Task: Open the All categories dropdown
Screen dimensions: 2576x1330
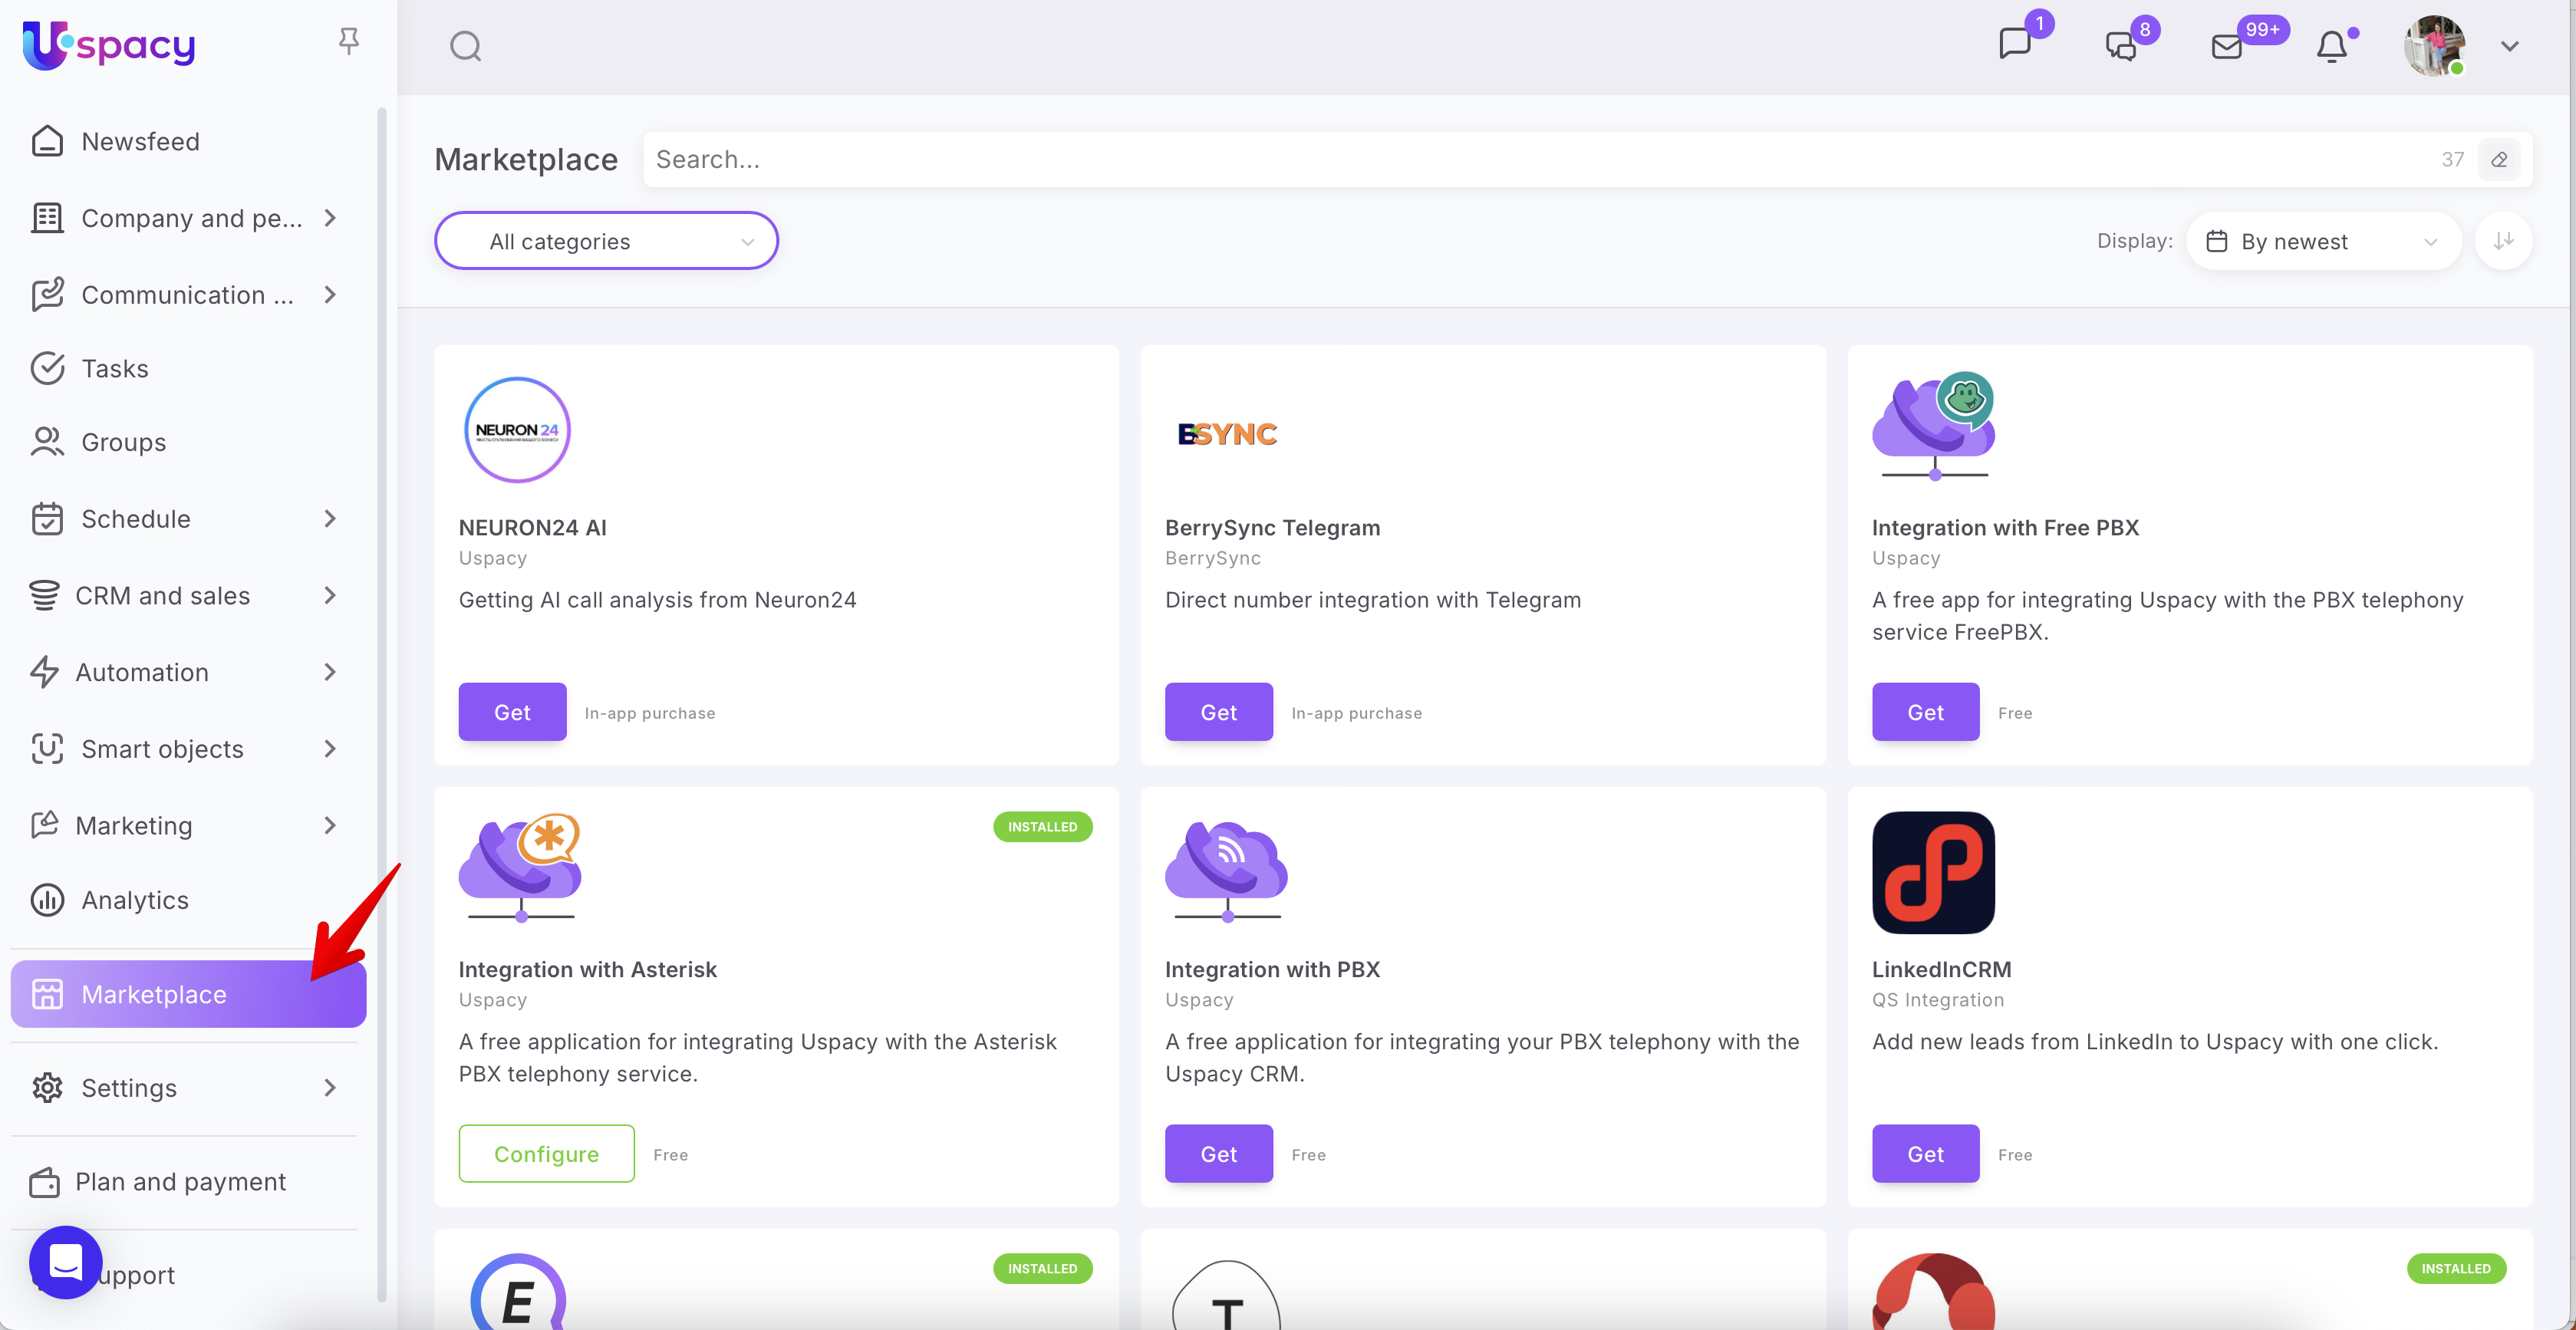Action: pos(606,241)
